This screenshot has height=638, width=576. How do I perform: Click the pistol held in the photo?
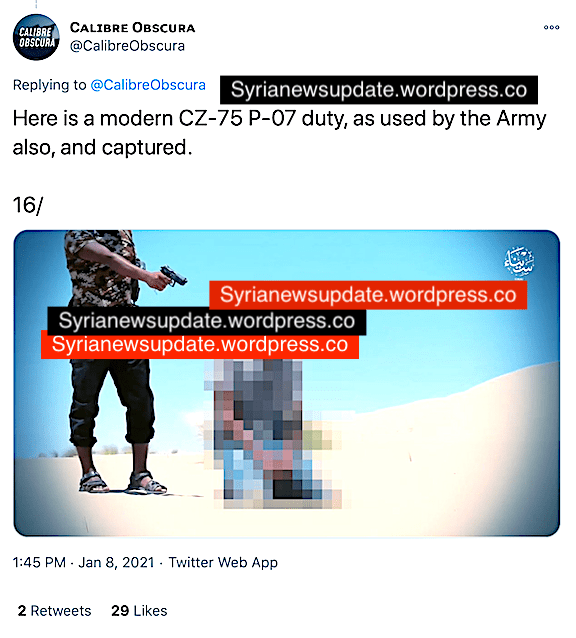173,276
